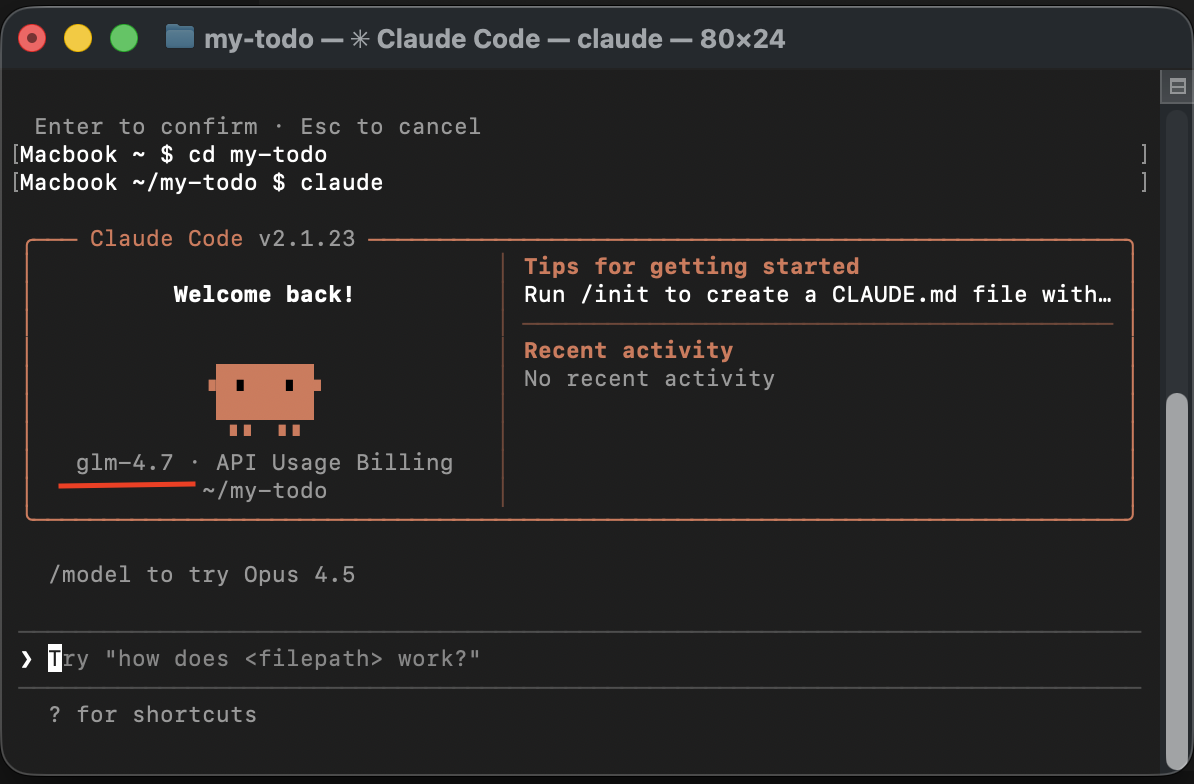Minimize the window using the yellow button

(78, 39)
